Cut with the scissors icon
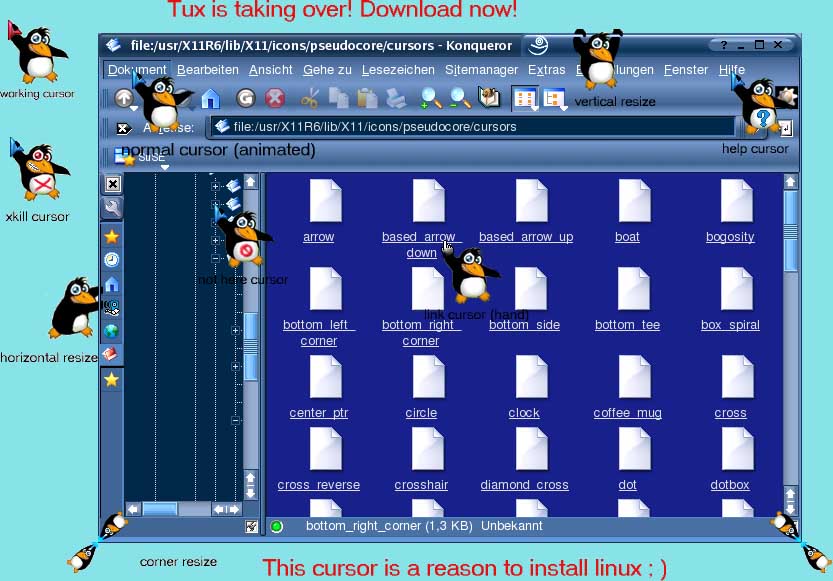 [x=310, y=98]
